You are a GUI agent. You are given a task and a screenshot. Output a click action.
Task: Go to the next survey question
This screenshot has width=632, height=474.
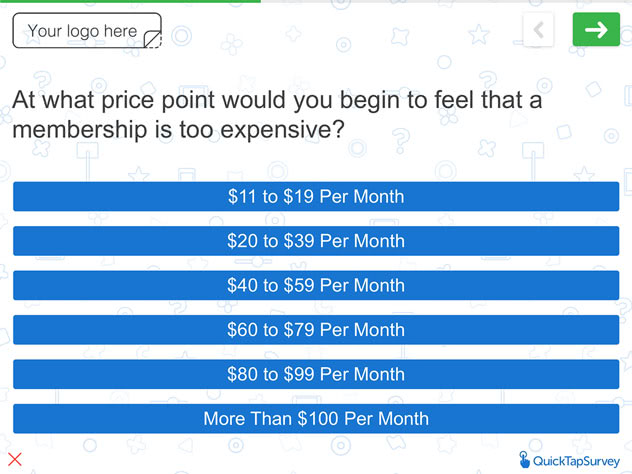[x=596, y=29]
